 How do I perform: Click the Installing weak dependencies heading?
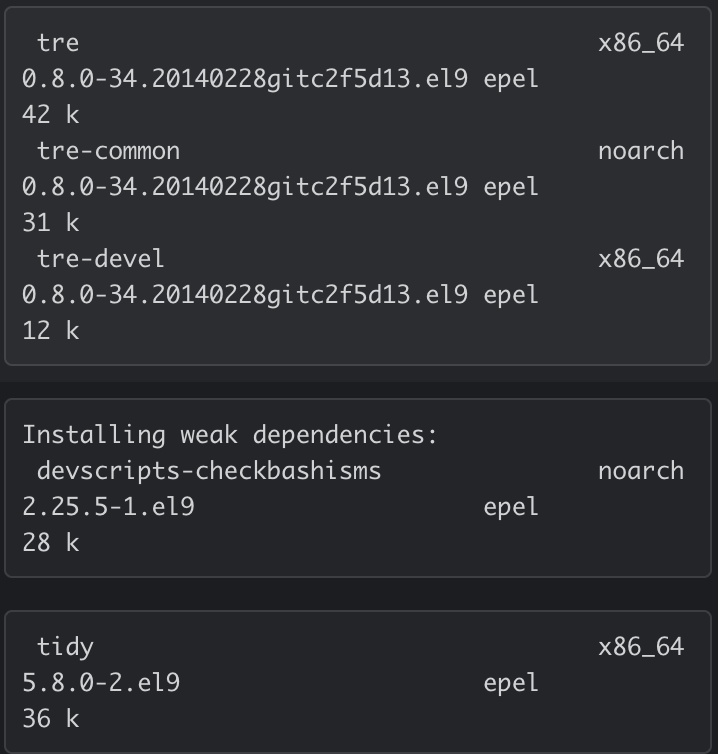[x=230, y=435]
